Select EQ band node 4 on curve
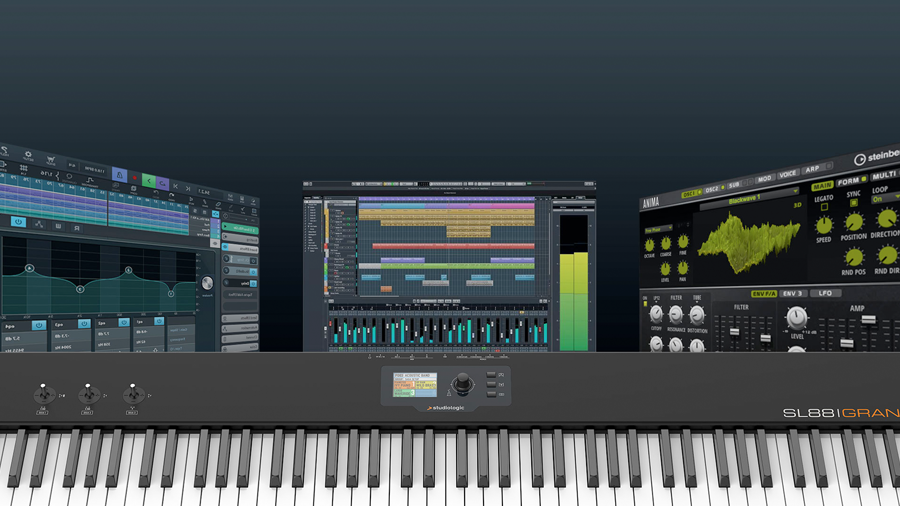900x506 pixels. coord(30,268)
